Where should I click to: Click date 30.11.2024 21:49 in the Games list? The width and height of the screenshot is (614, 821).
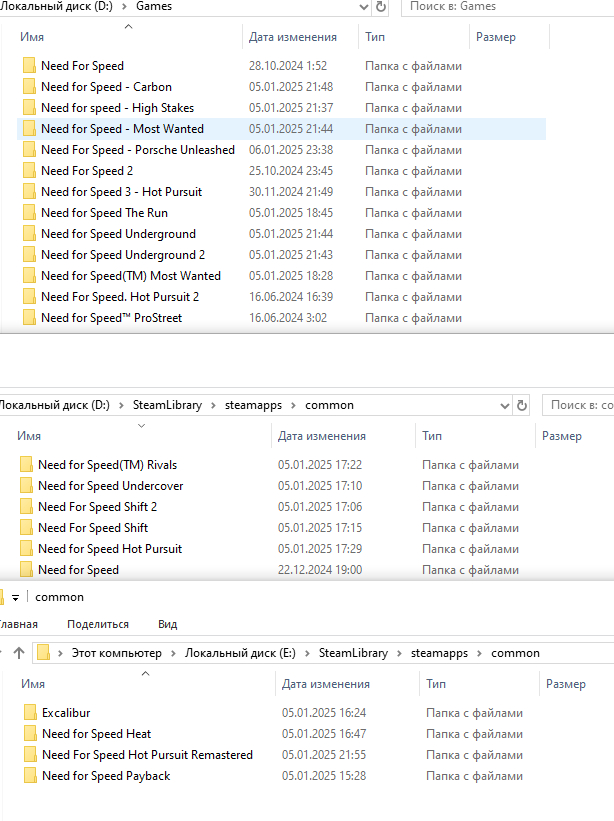click(x=291, y=192)
